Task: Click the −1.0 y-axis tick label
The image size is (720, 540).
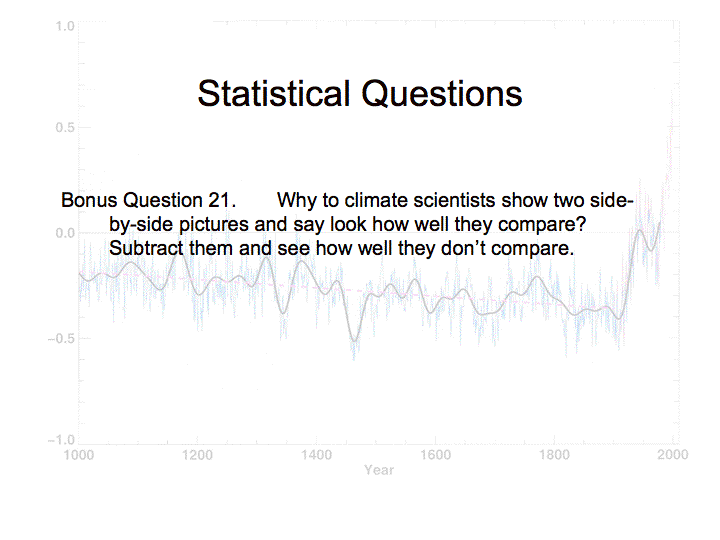Action: click(62, 441)
